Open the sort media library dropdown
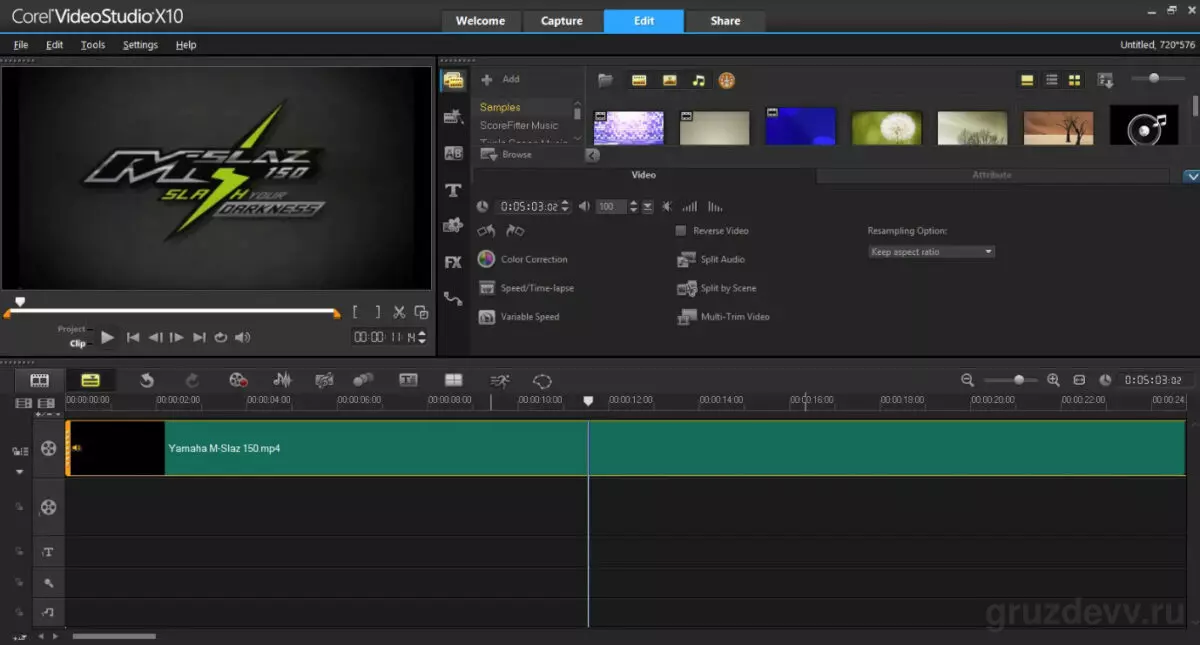 tap(1105, 80)
